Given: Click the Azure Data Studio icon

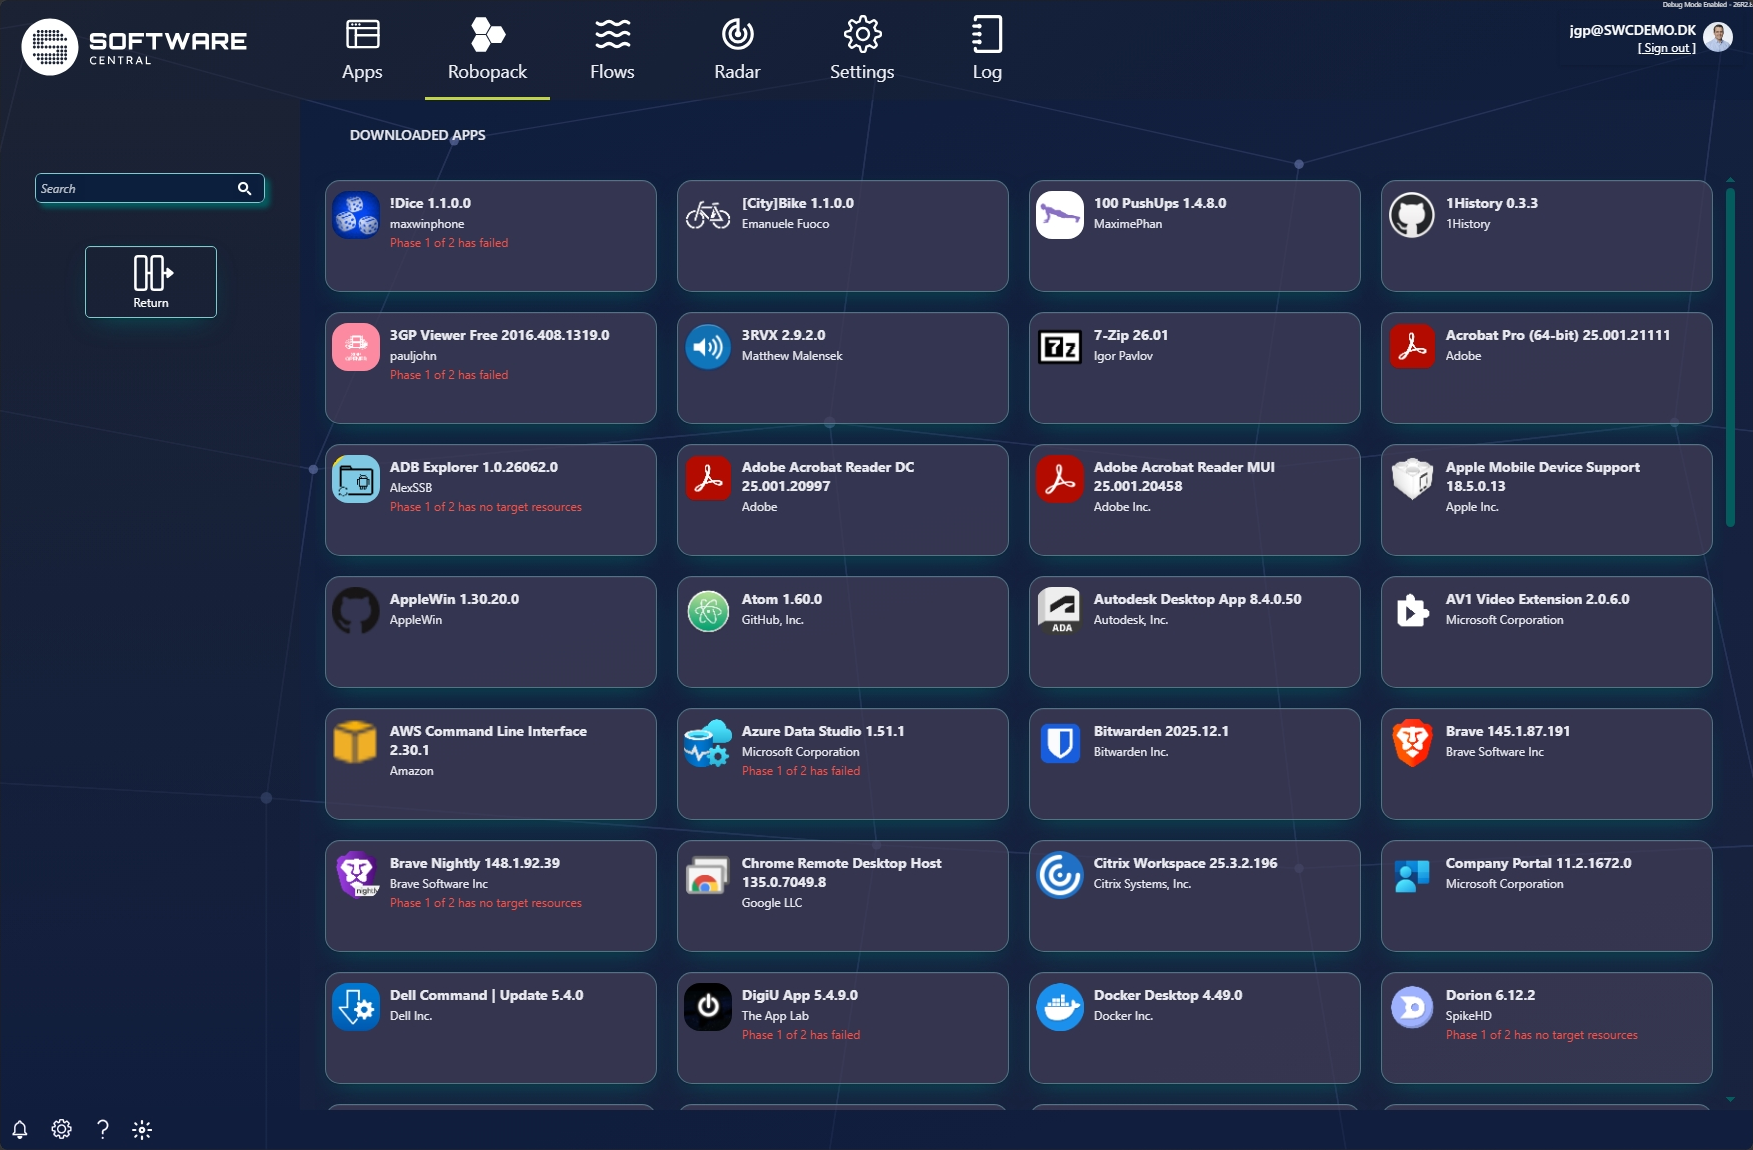Looking at the screenshot, I should tap(708, 743).
